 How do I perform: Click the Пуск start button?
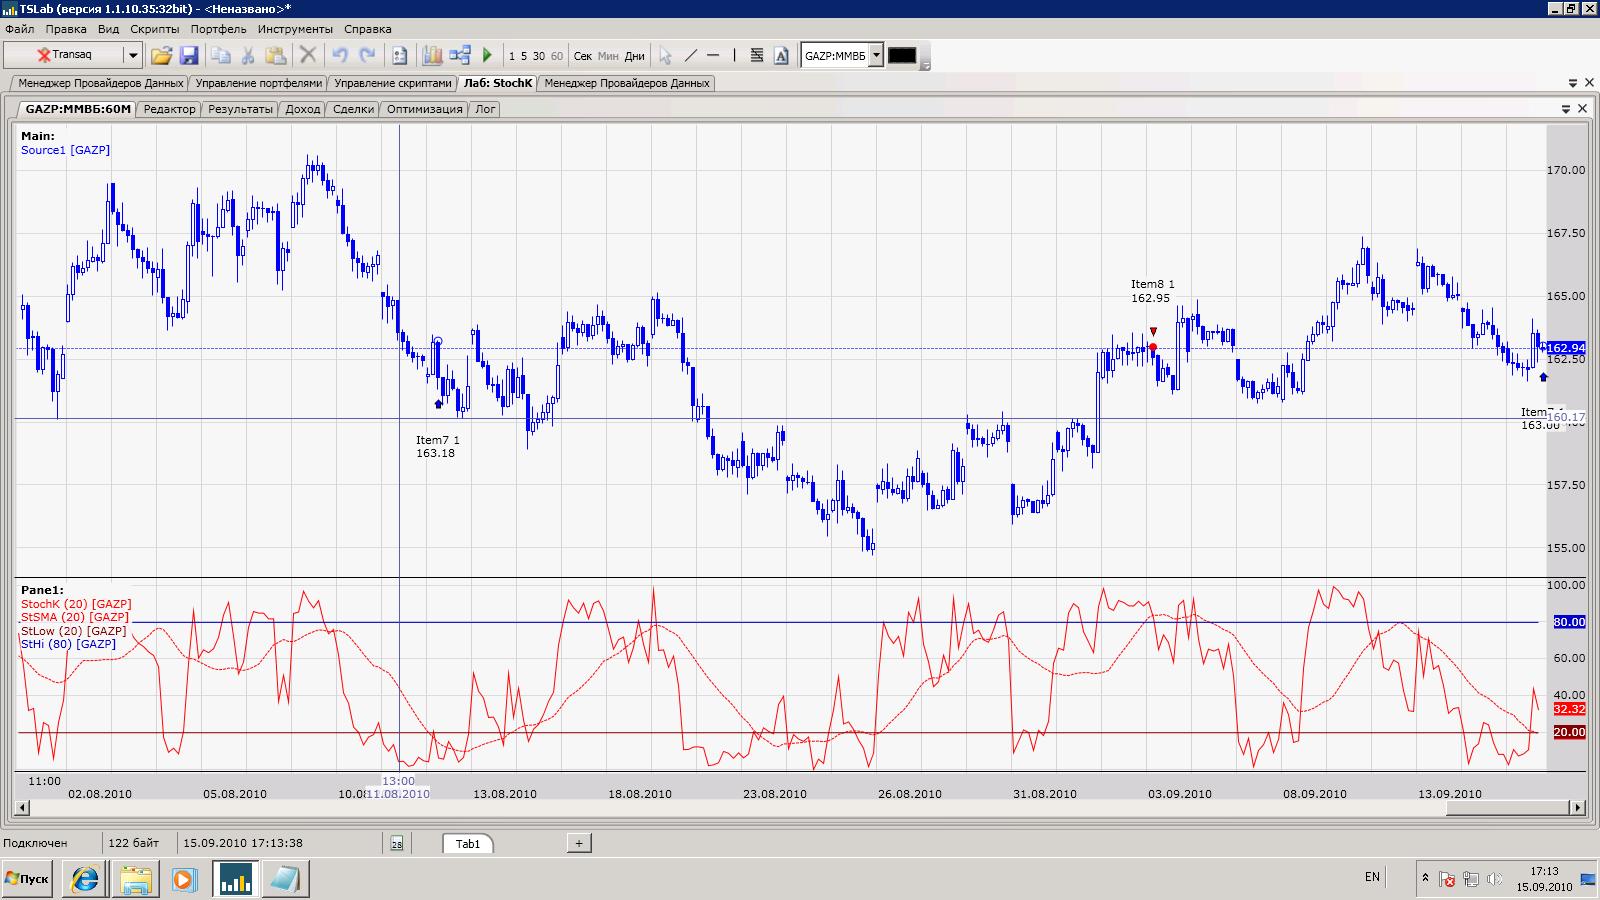pyautogui.click(x=27, y=879)
